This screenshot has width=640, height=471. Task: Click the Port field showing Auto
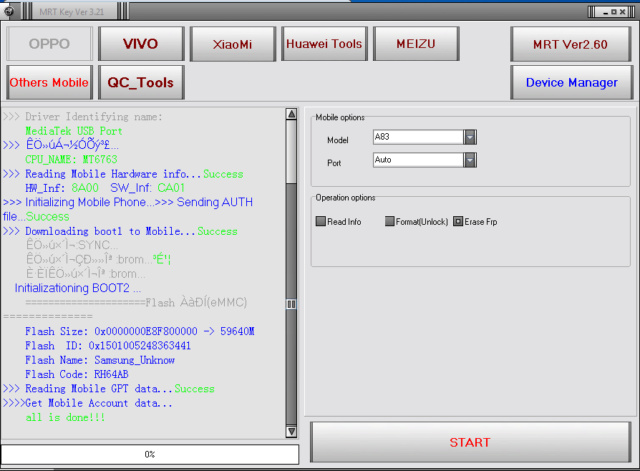tap(418, 160)
